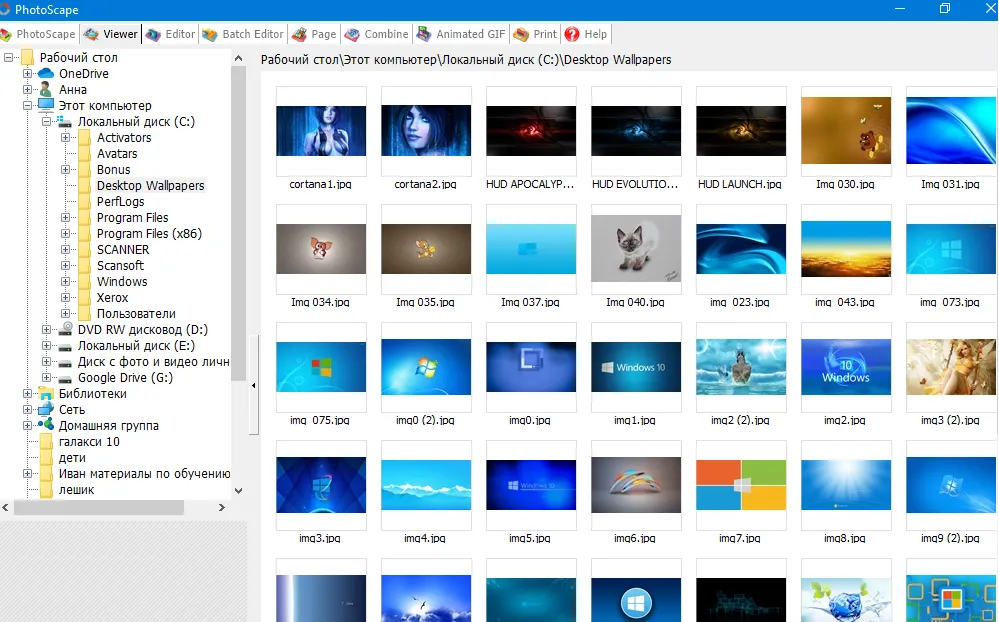Open the Print tab
The width and height of the screenshot is (999, 622).
(x=535, y=34)
